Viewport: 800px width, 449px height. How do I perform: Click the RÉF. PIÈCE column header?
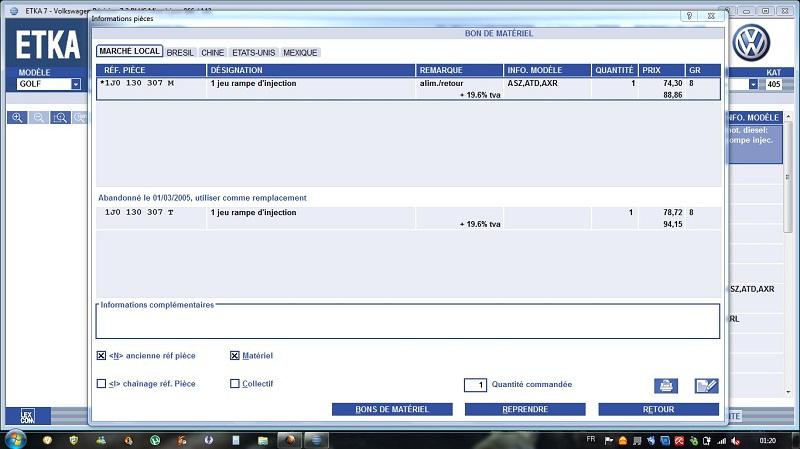pyautogui.click(x=151, y=70)
